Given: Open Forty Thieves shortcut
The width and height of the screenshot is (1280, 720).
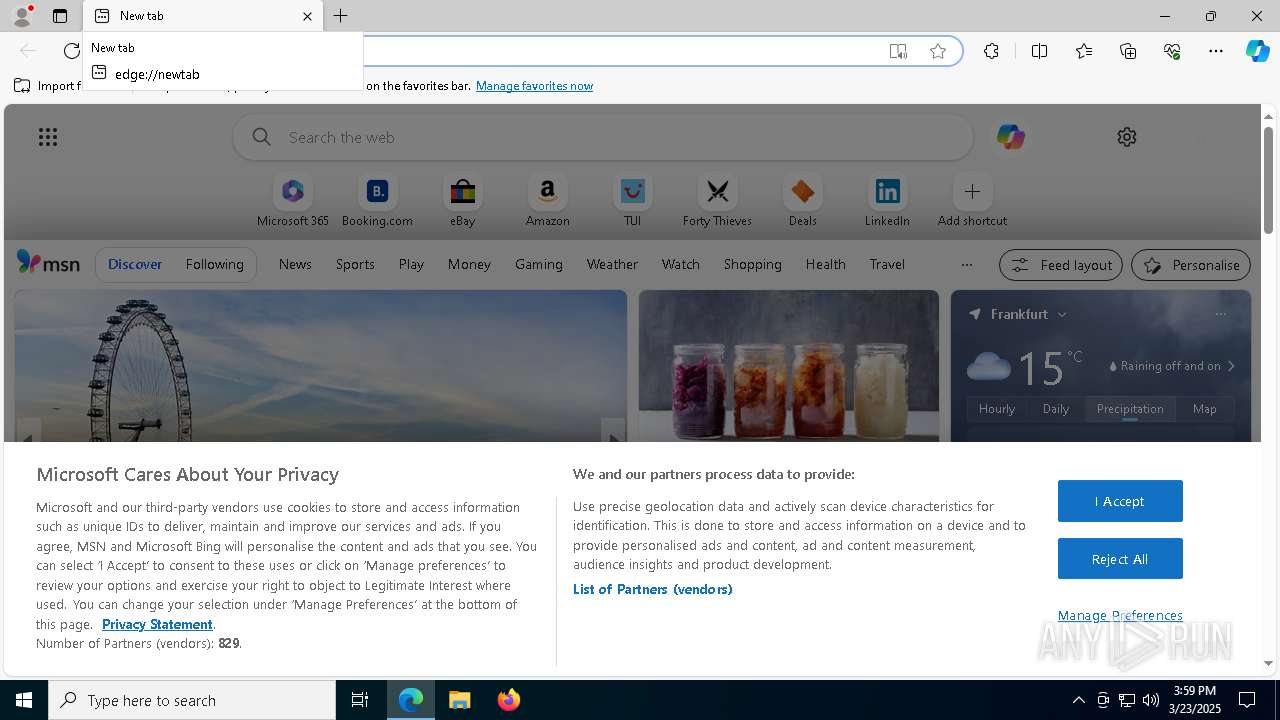Looking at the screenshot, I should pyautogui.click(x=717, y=201).
